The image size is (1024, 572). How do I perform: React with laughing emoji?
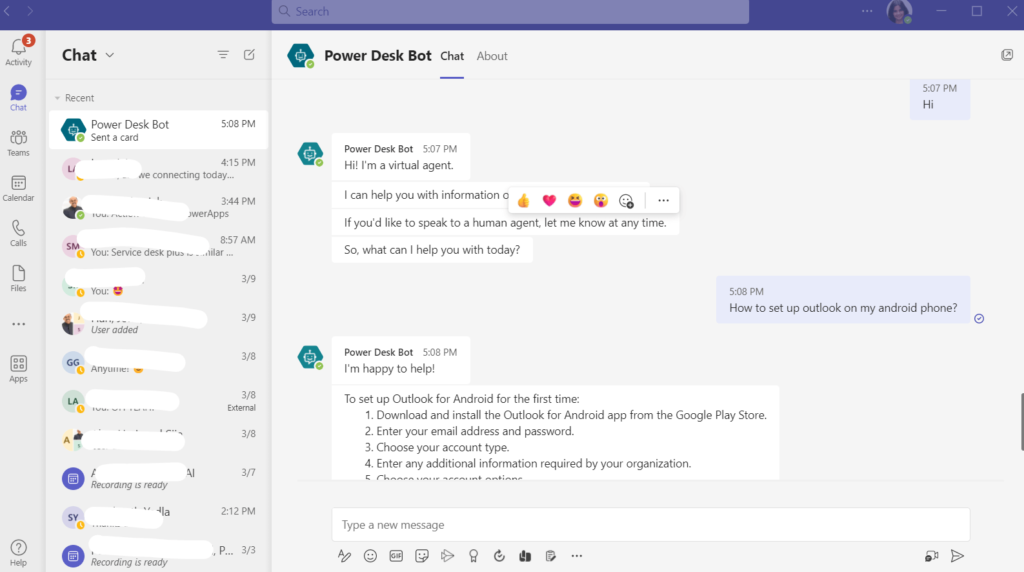click(575, 200)
